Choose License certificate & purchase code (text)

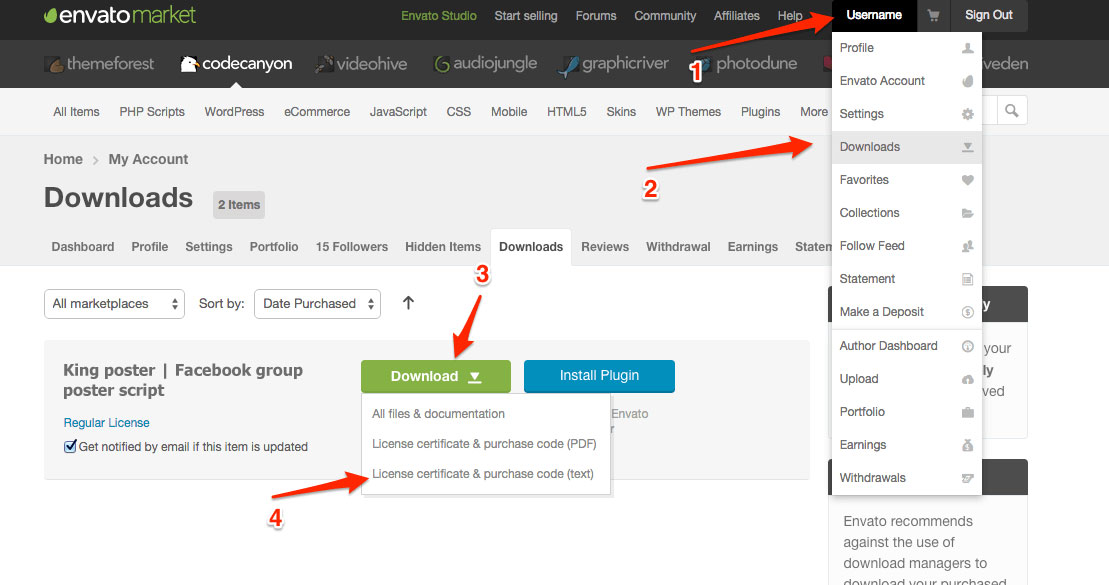pos(482,474)
